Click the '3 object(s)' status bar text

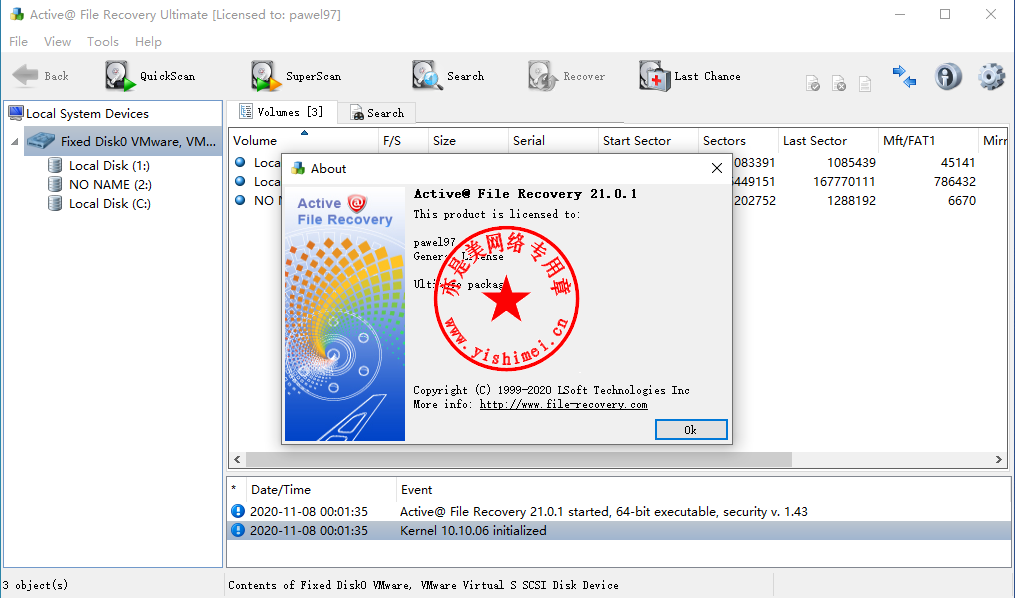(35, 585)
